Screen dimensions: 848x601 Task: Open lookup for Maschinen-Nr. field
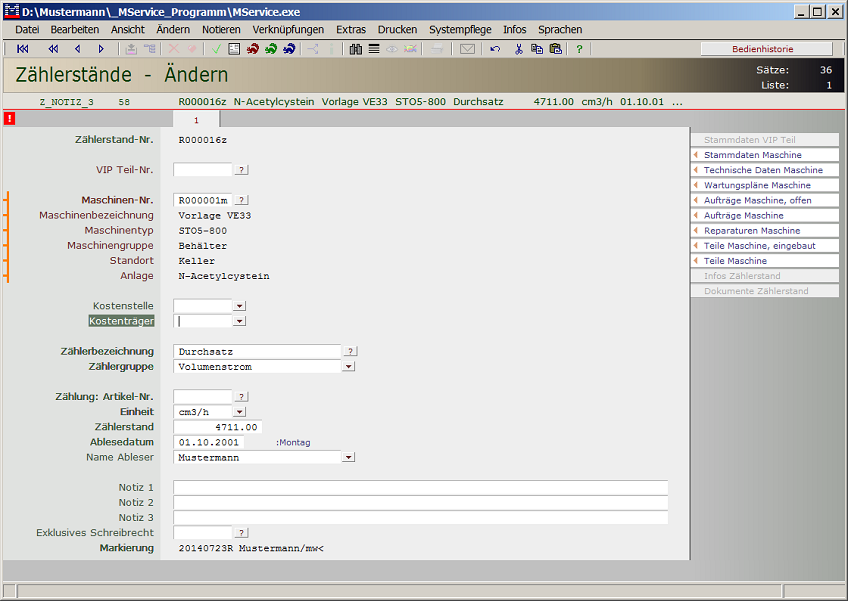242,200
